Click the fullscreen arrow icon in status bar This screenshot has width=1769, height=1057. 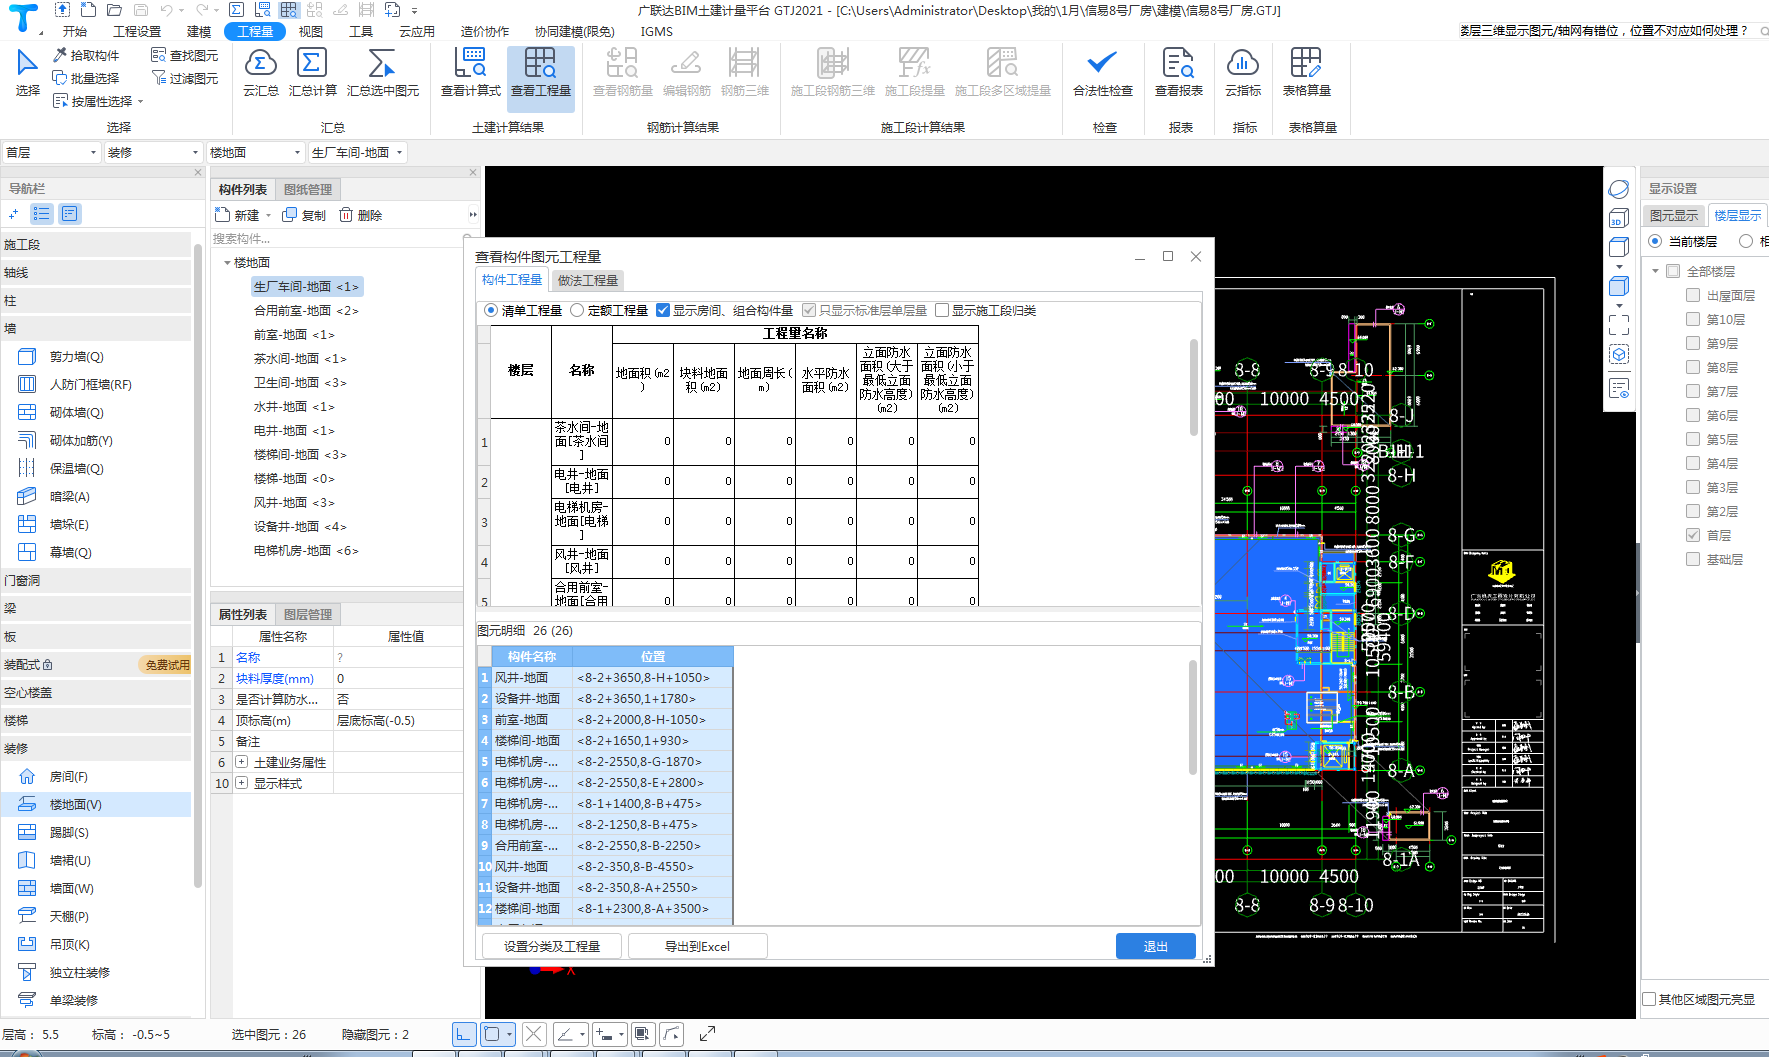pos(707,1034)
